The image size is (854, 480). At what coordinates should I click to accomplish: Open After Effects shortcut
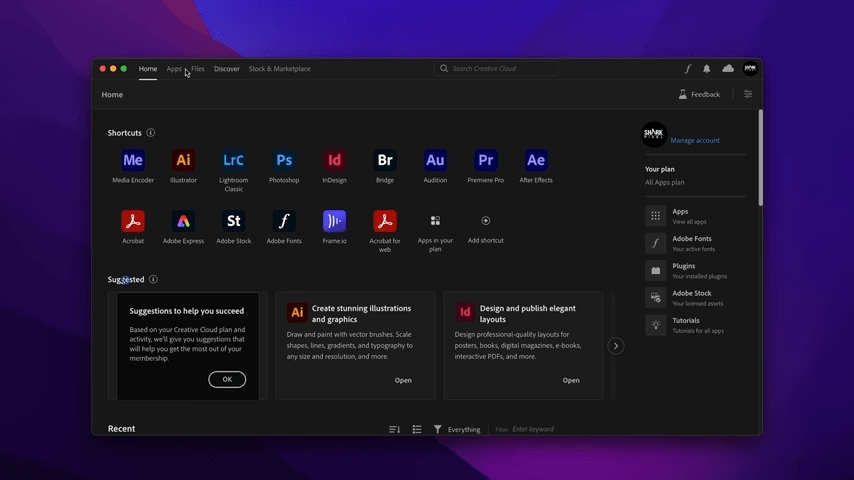(536, 160)
